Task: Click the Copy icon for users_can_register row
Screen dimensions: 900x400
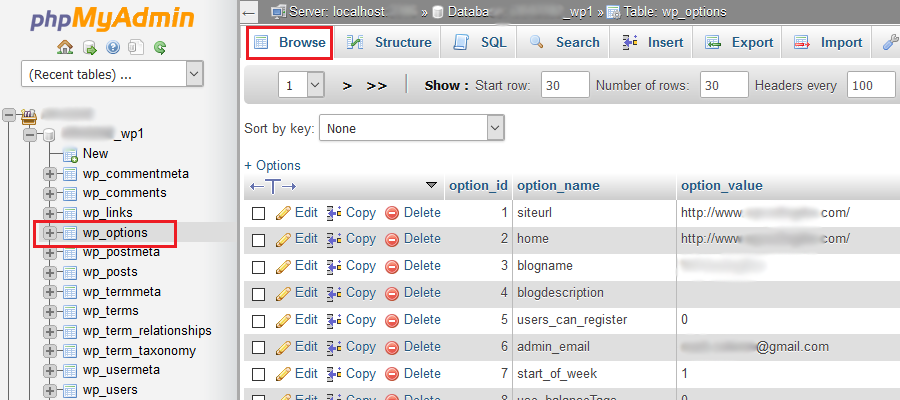Action: pyautogui.click(x=334, y=320)
